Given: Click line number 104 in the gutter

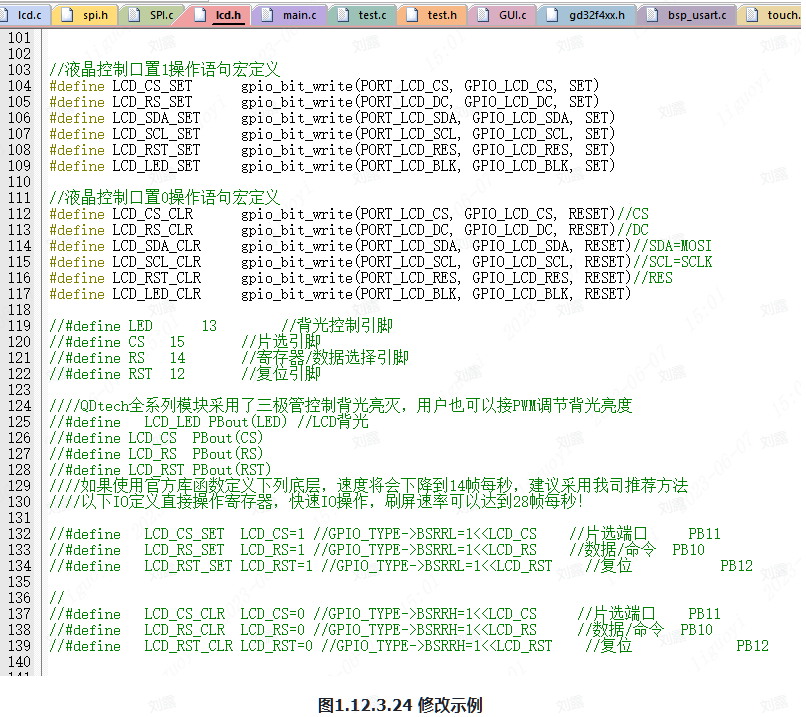Looking at the screenshot, I should point(20,86).
